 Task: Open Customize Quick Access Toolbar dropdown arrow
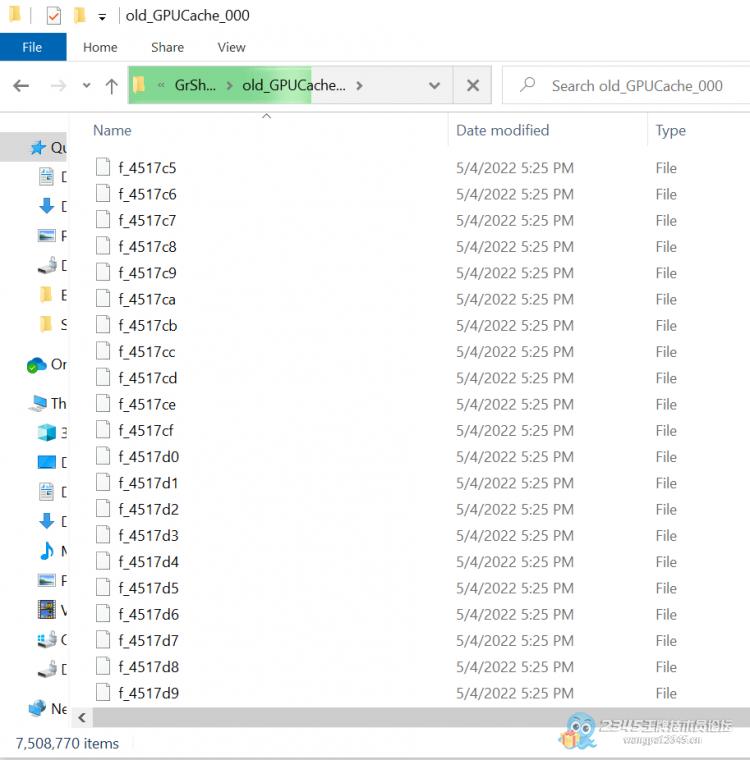(x=102, y=17)
